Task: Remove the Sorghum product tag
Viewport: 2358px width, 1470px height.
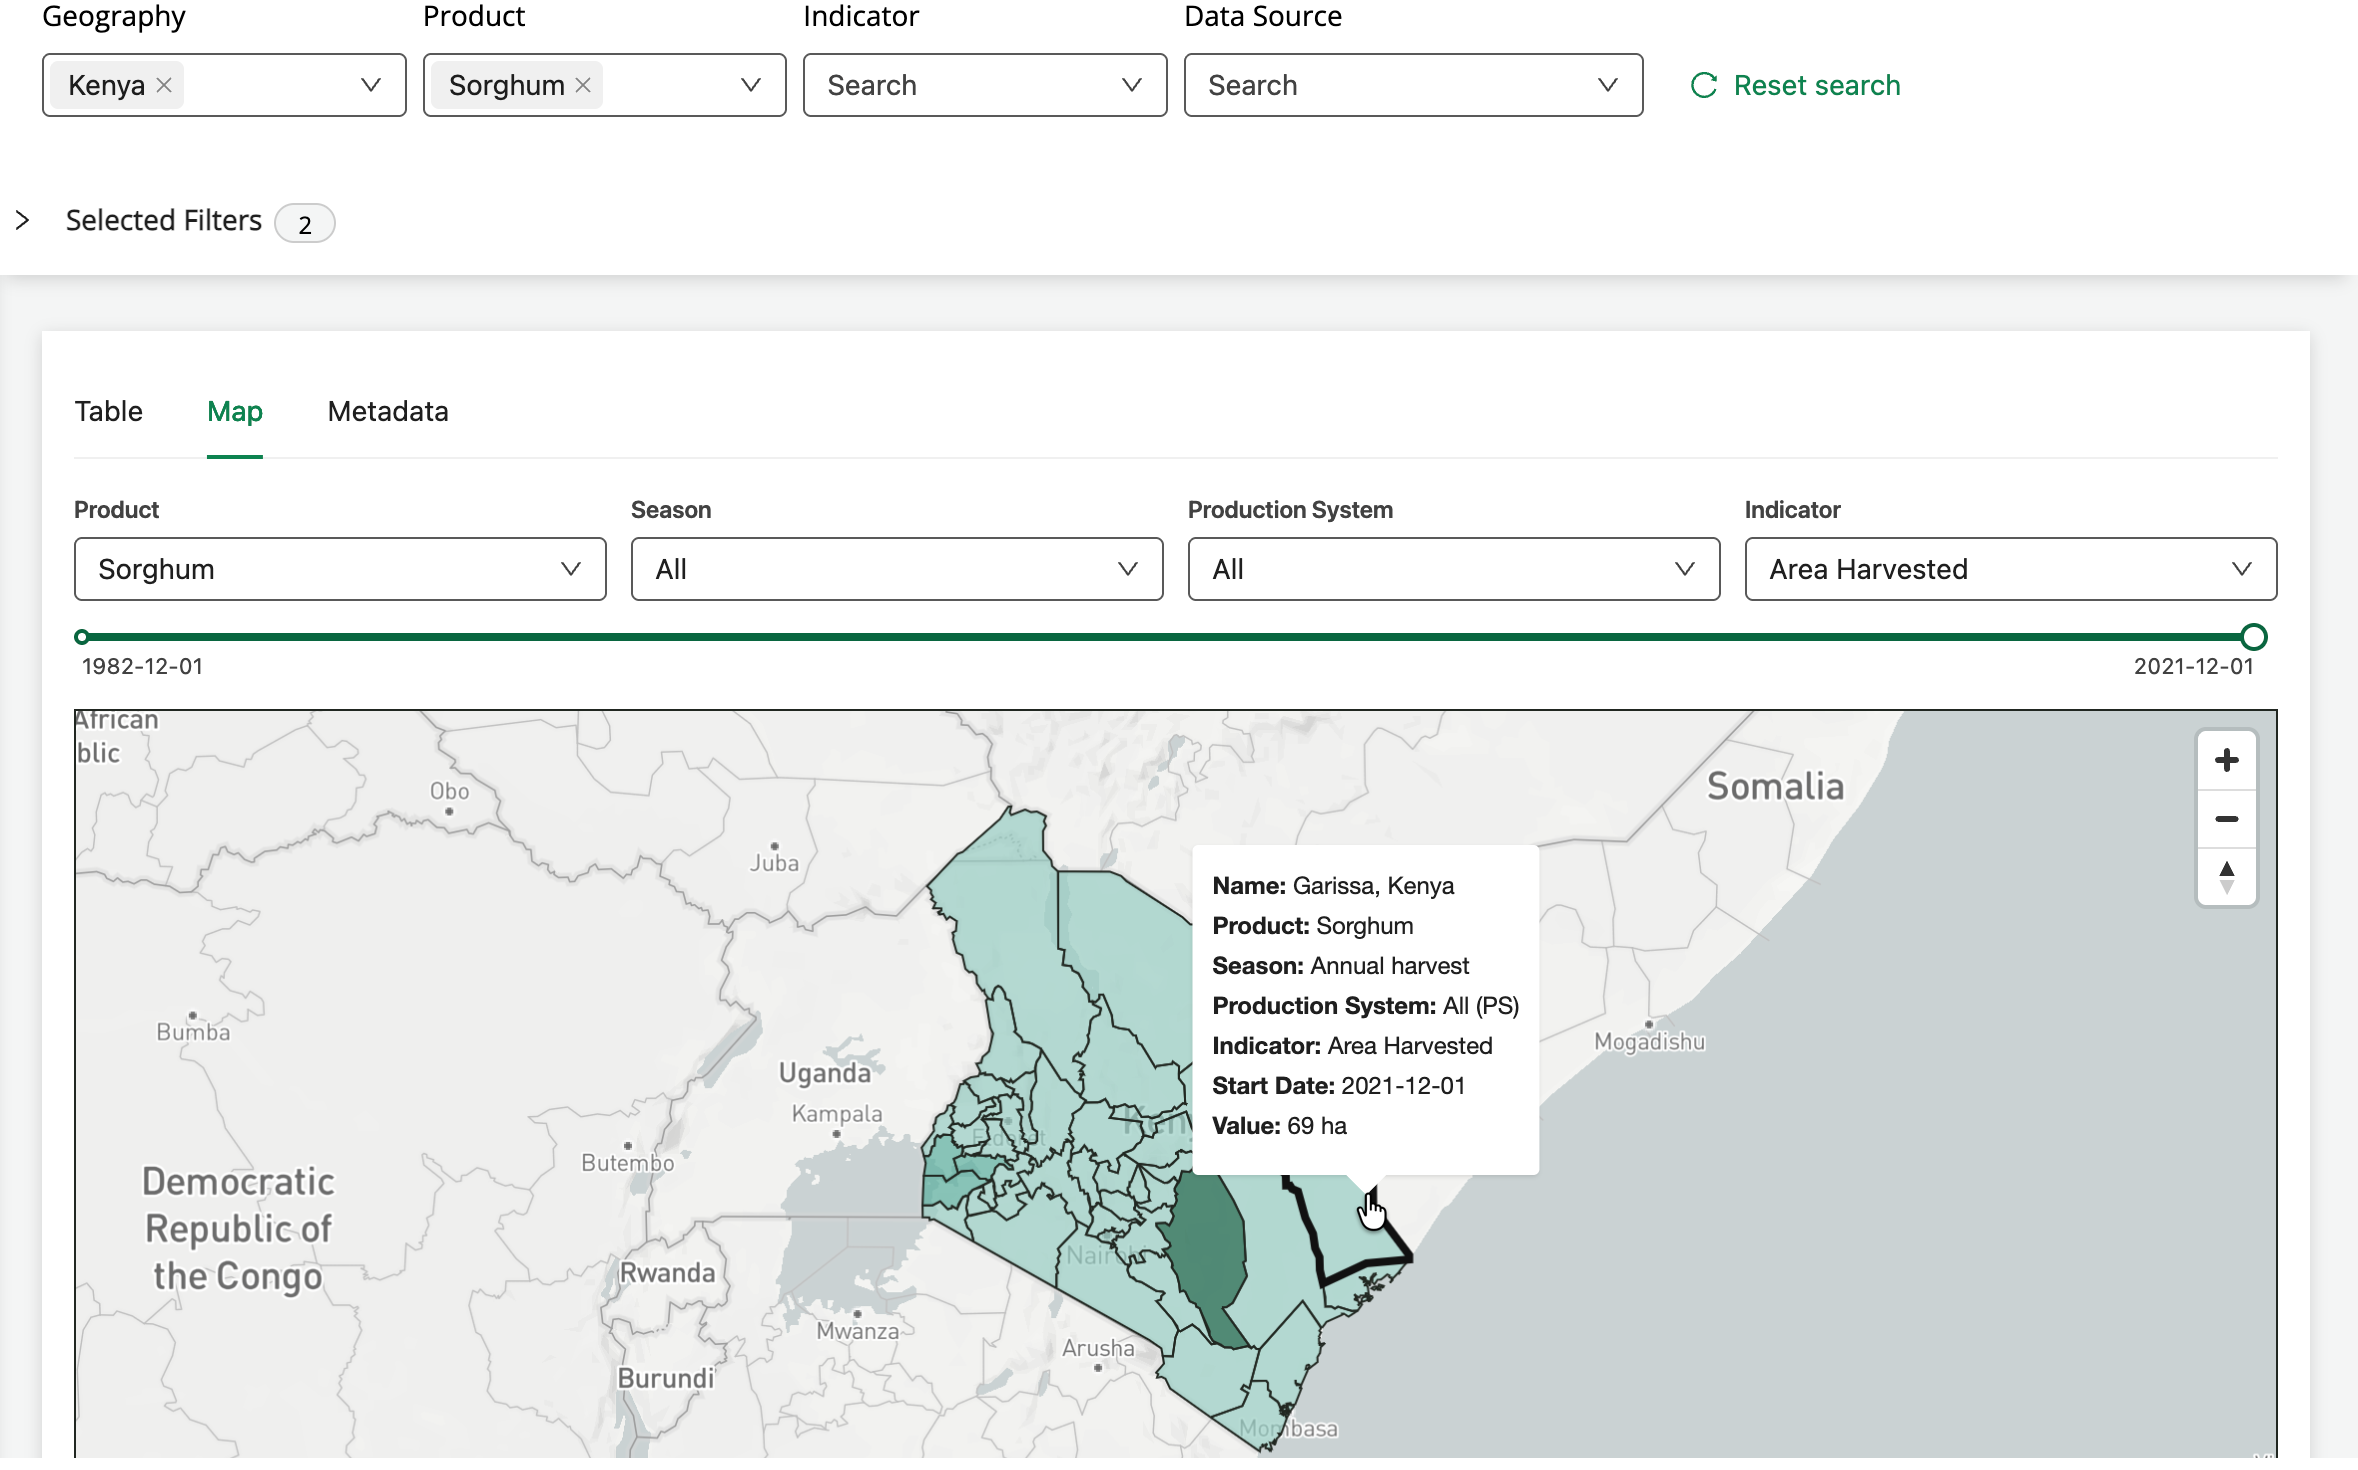Action: (583, 86)
